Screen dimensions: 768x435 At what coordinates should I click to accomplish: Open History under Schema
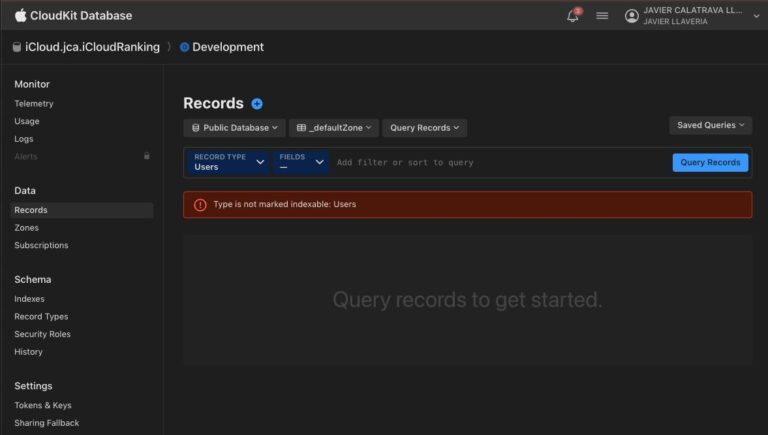[28, 352]
